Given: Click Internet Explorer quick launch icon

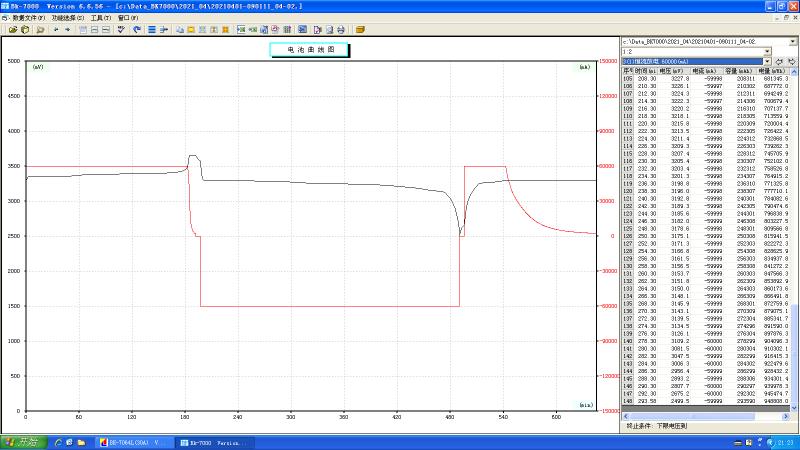Looking at the screenshot, I should click(x=58, y=443).
